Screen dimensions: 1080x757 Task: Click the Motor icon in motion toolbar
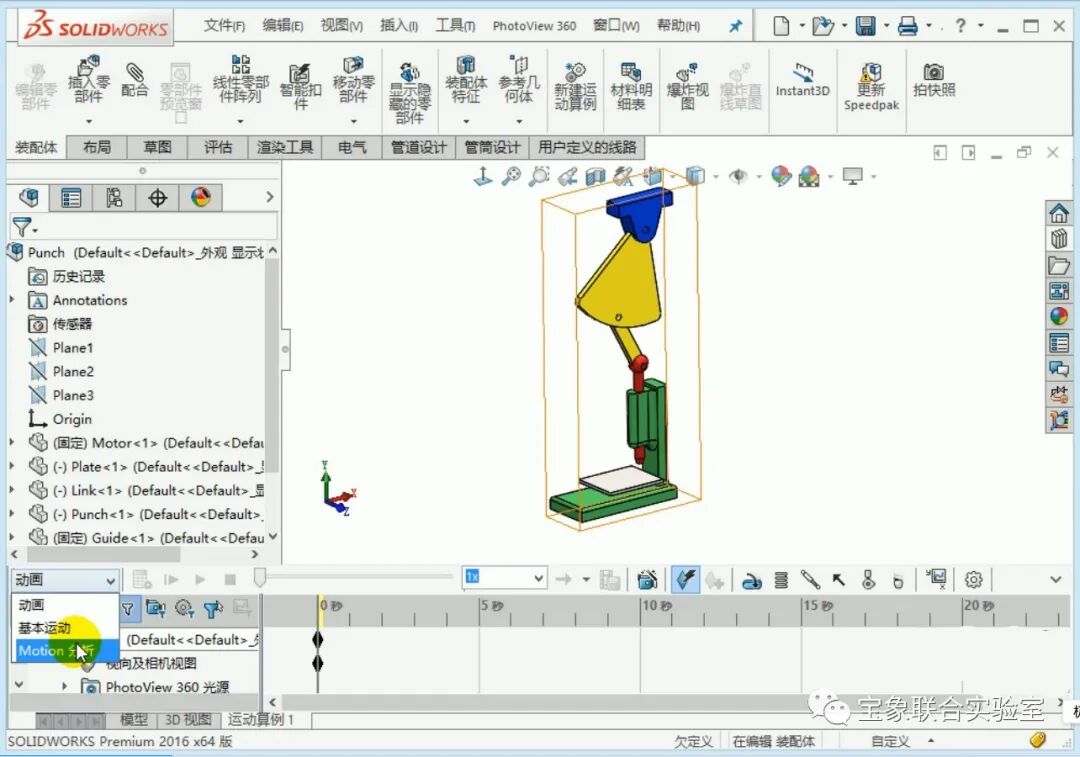pos(751,580)
